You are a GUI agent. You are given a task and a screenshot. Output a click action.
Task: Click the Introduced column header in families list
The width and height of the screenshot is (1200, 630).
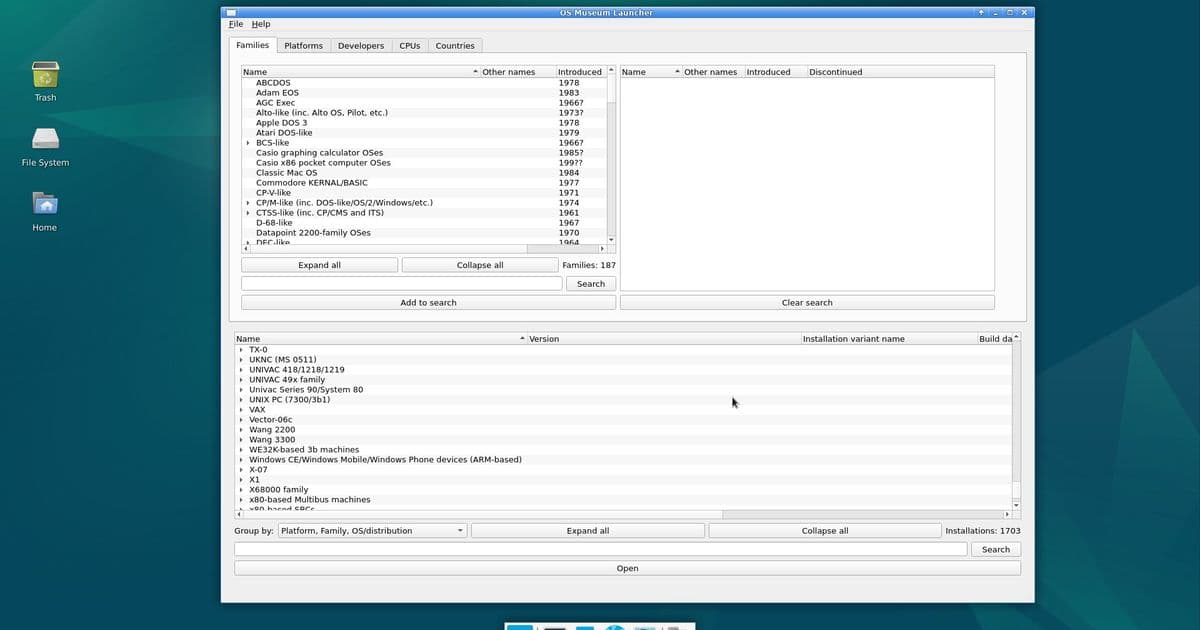click(580, 72)
